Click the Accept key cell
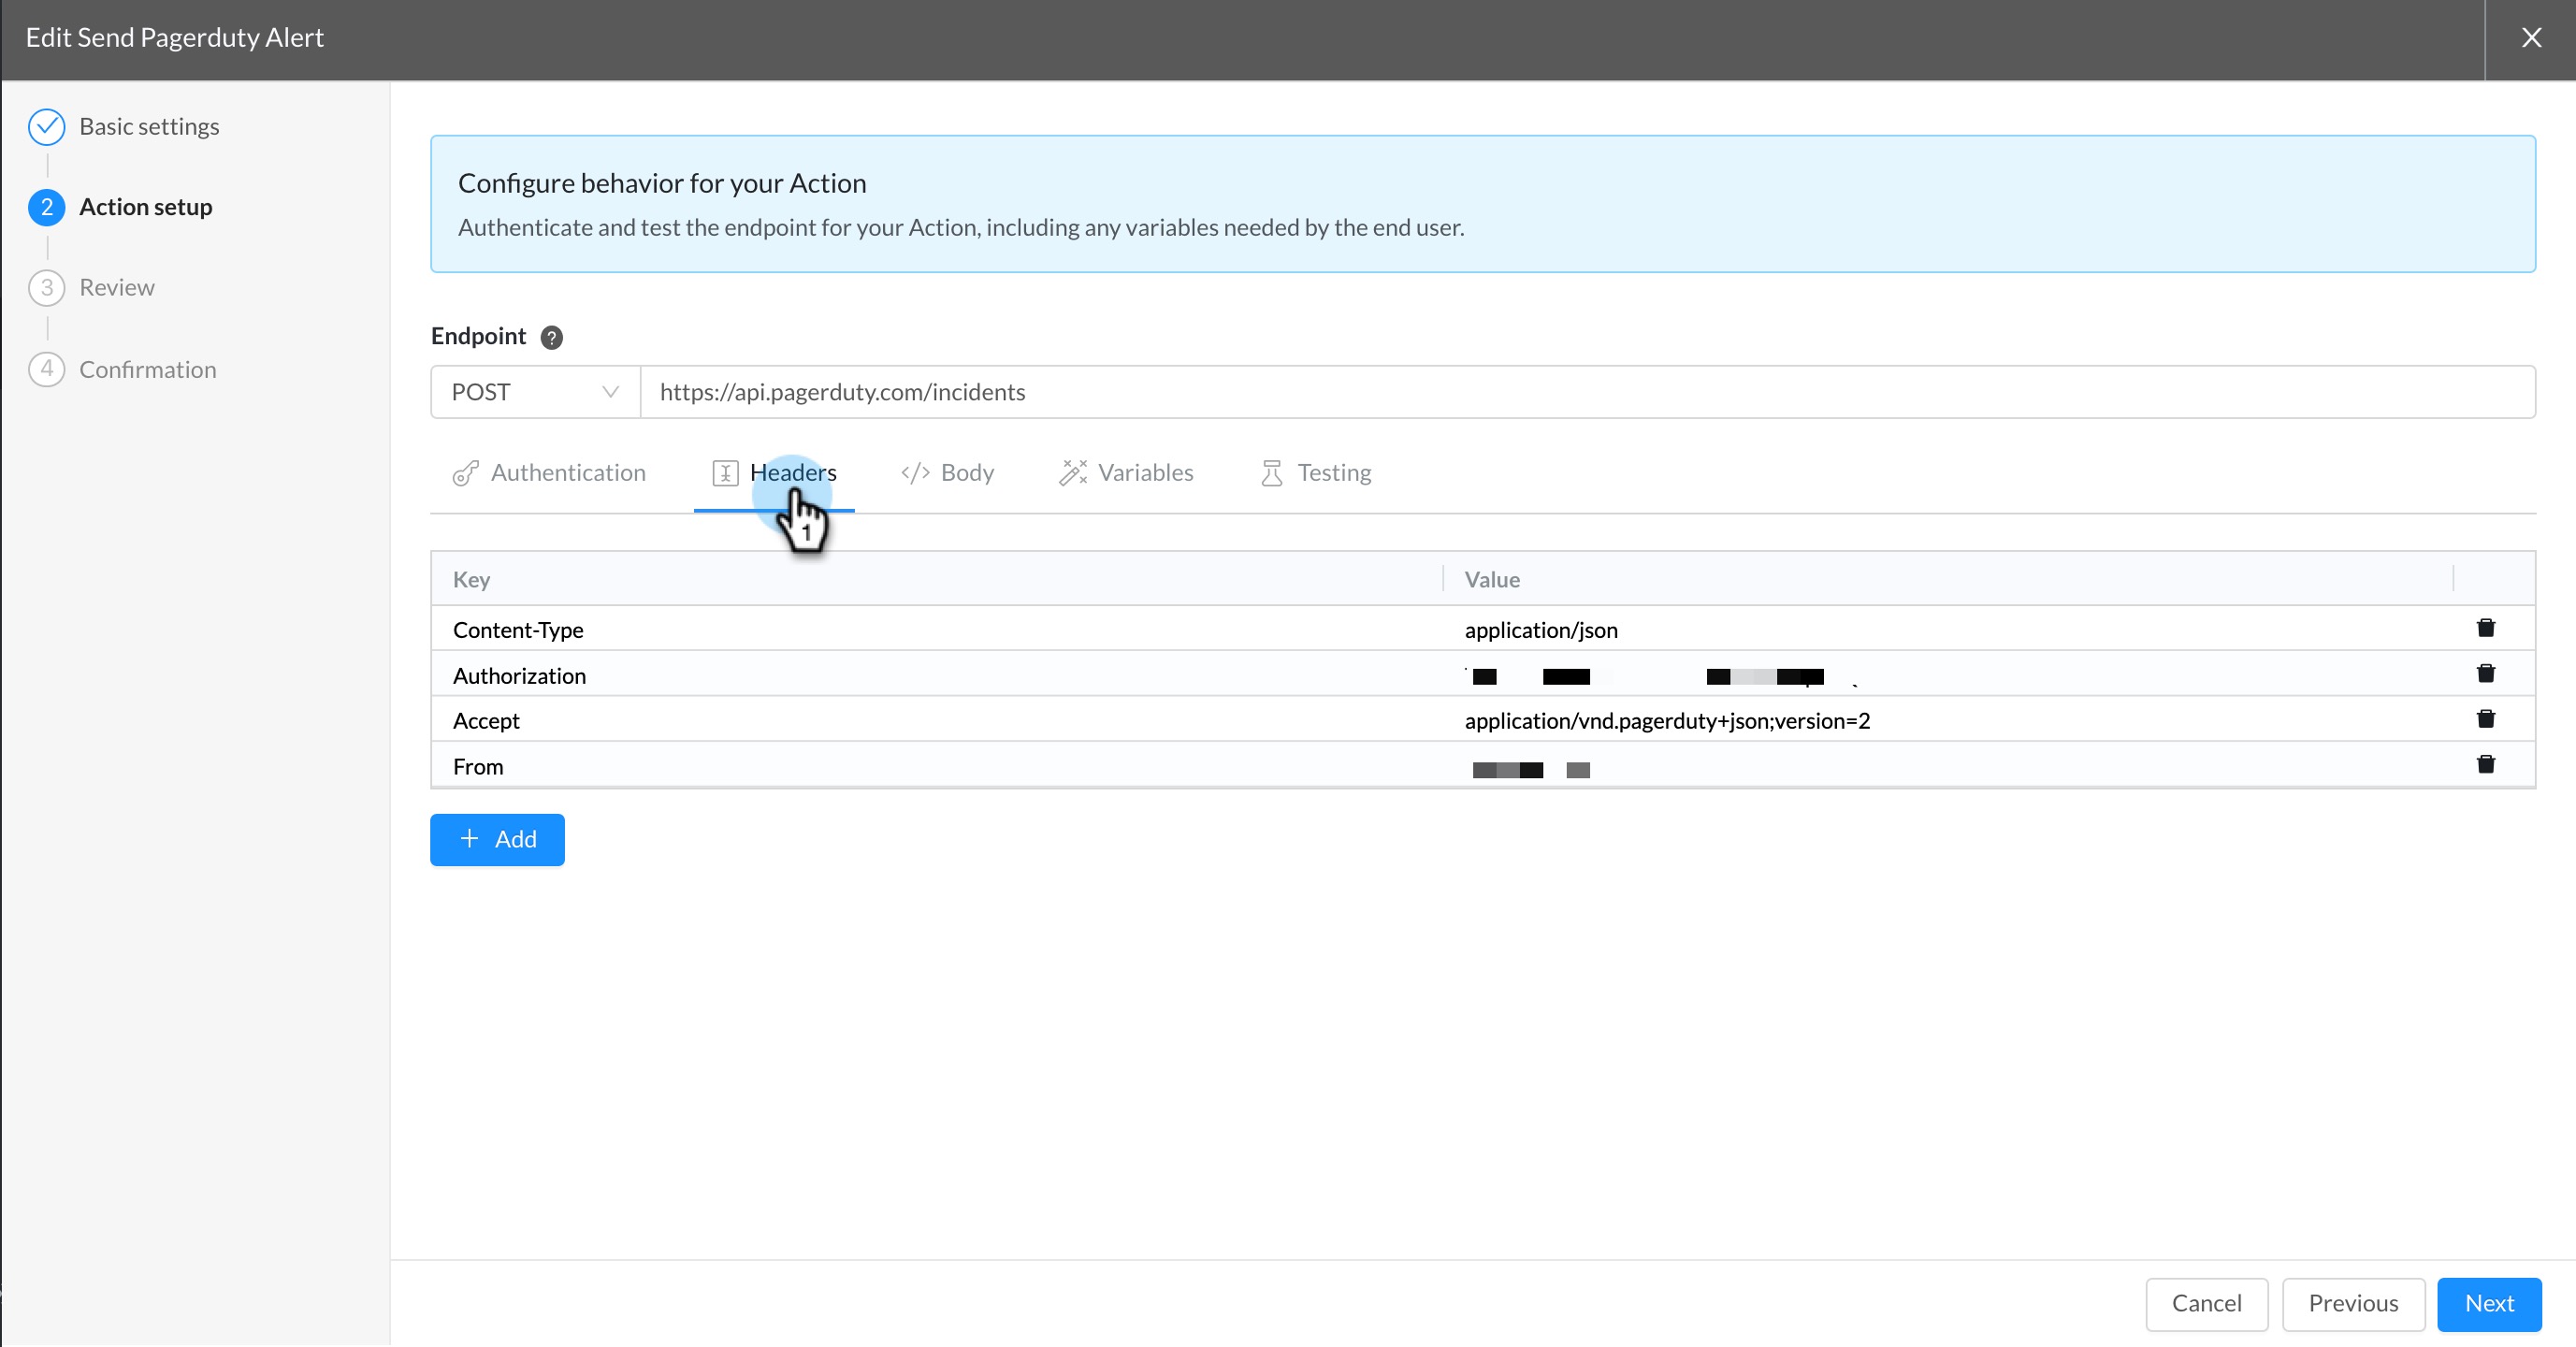The image size is (2576, 1347). coord(937,721)
